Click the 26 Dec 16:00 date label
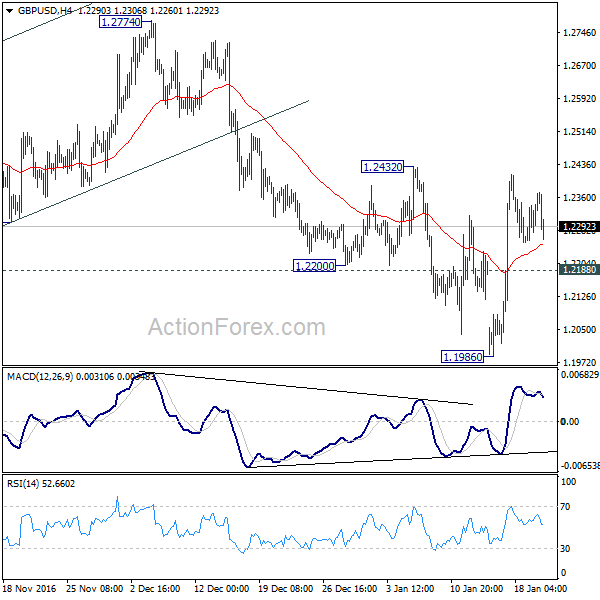Screen dimensions: 600x600 tap(349, 589)
